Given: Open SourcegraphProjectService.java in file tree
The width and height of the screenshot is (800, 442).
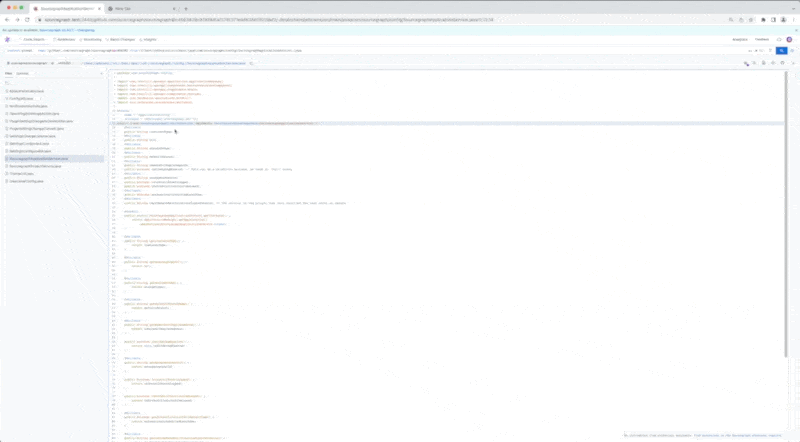Looking at the screenshot, I should pyautogui.click(x=35, y=166).
